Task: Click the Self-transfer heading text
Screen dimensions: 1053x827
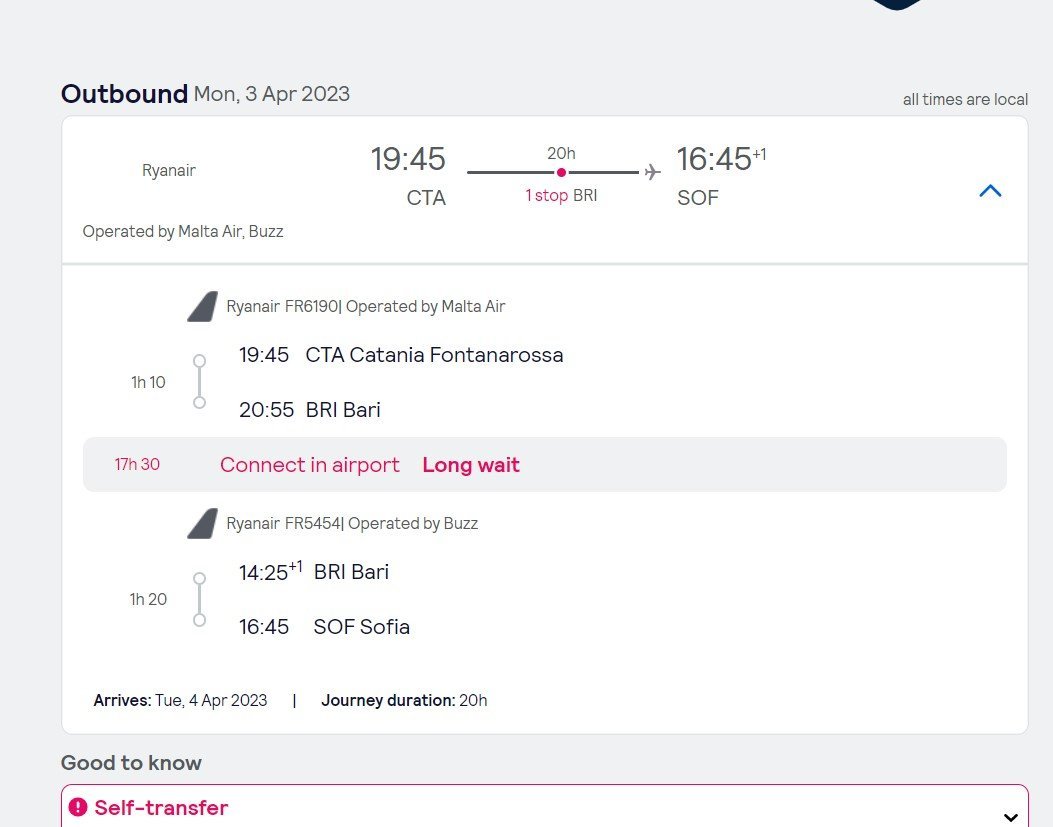Action: pyautogui.click(x=161, y=807)
